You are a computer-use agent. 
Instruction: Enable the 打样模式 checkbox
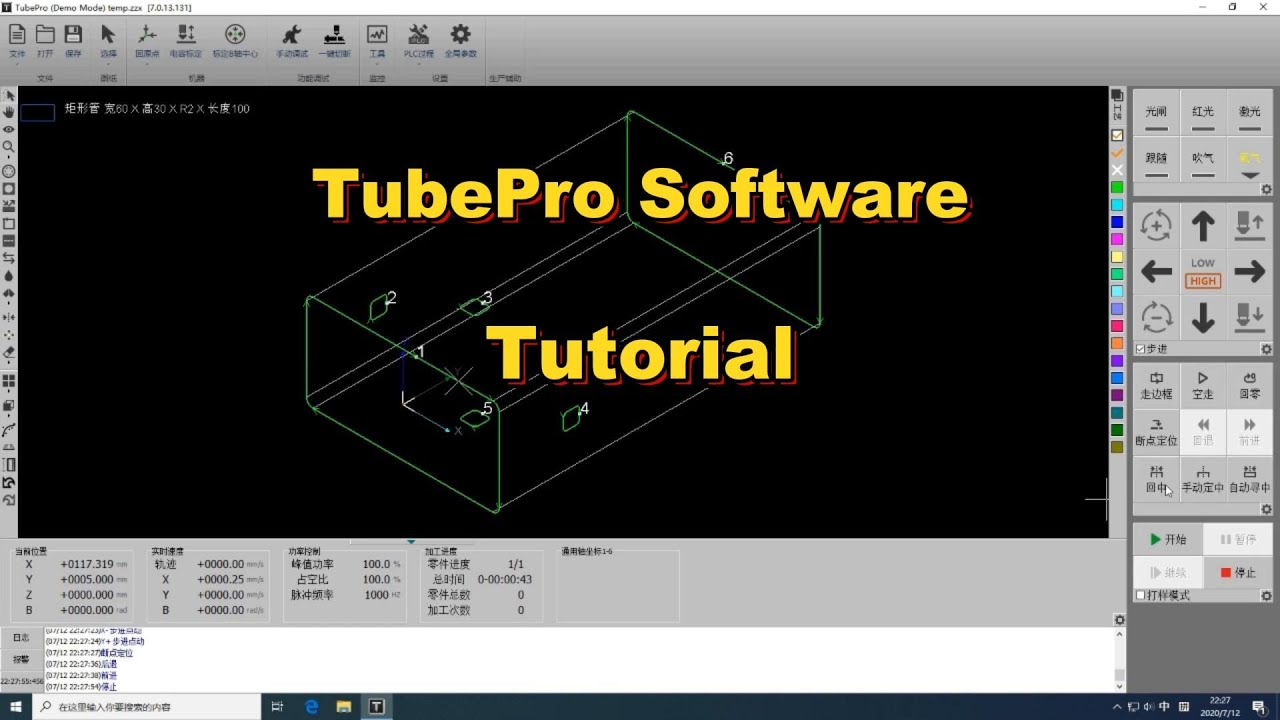(1141, 595)
